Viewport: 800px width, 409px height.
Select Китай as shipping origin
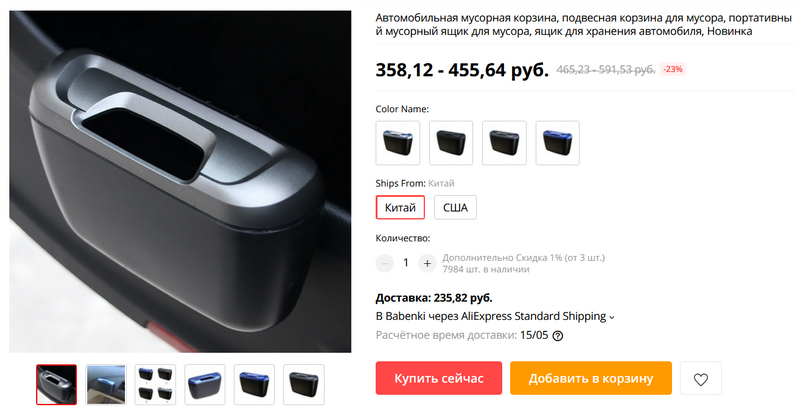tap(401, 208)
